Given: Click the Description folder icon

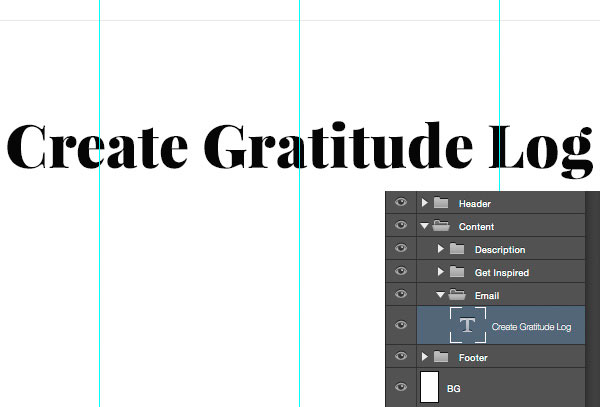Looking at the screenshot, I should pyautogui.click(x=457, y=249).
